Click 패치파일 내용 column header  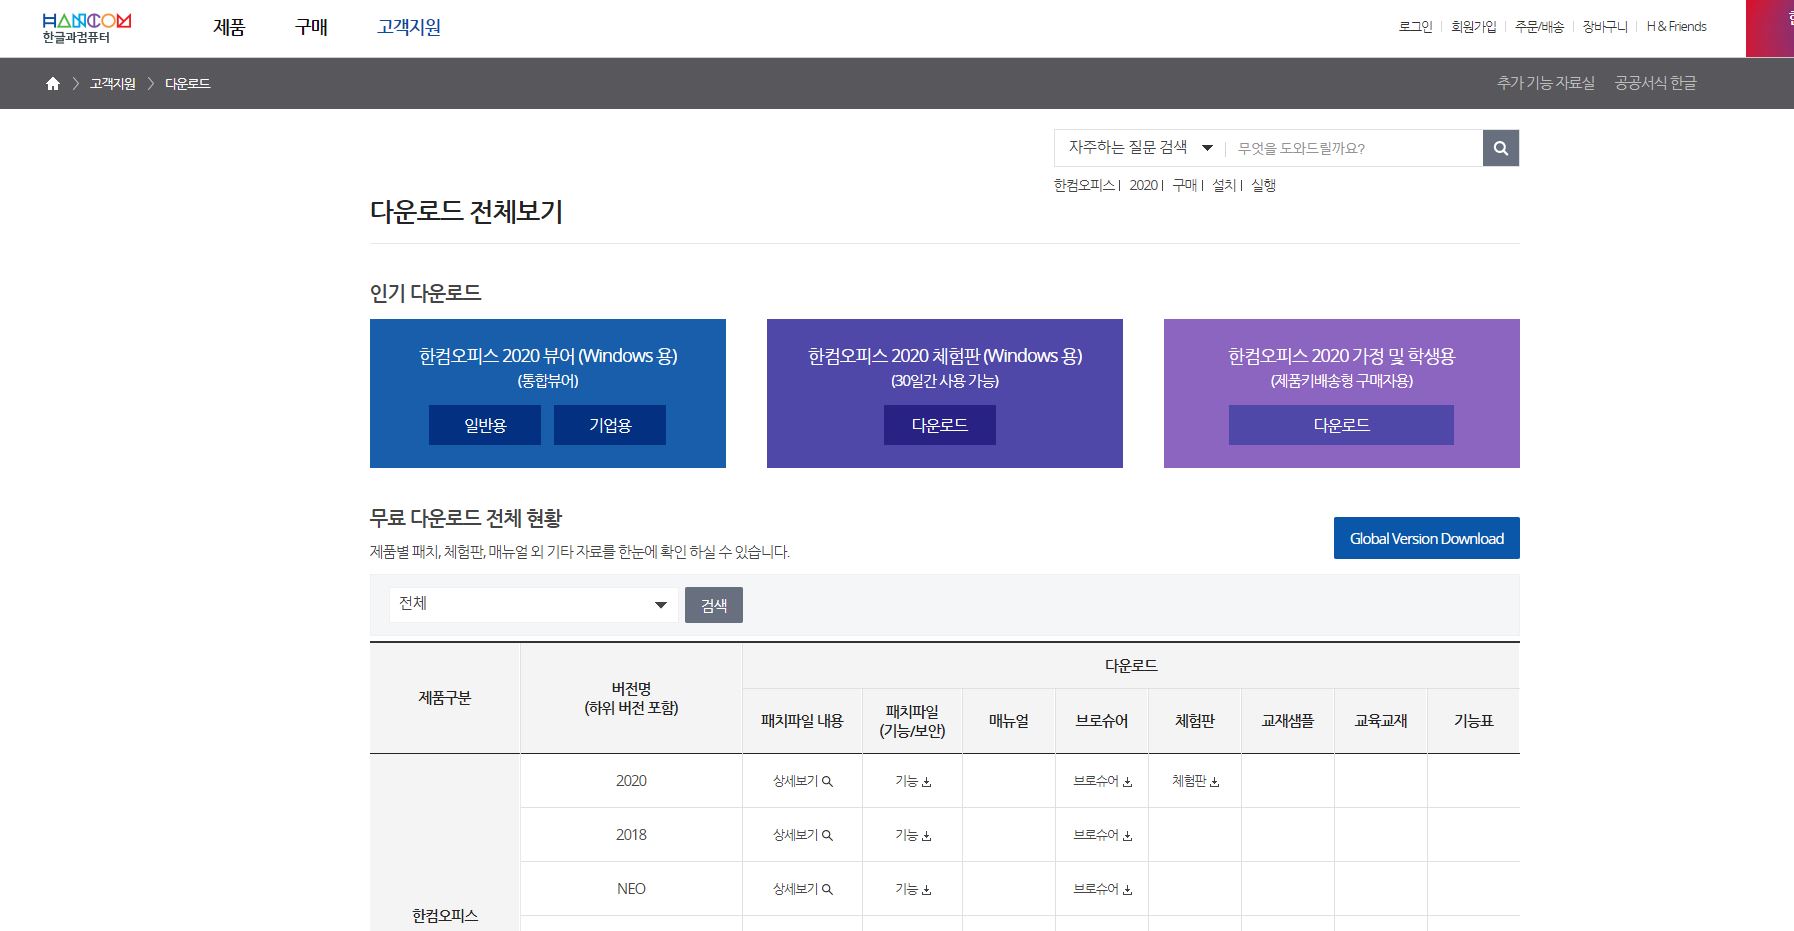tap(802, 721)
